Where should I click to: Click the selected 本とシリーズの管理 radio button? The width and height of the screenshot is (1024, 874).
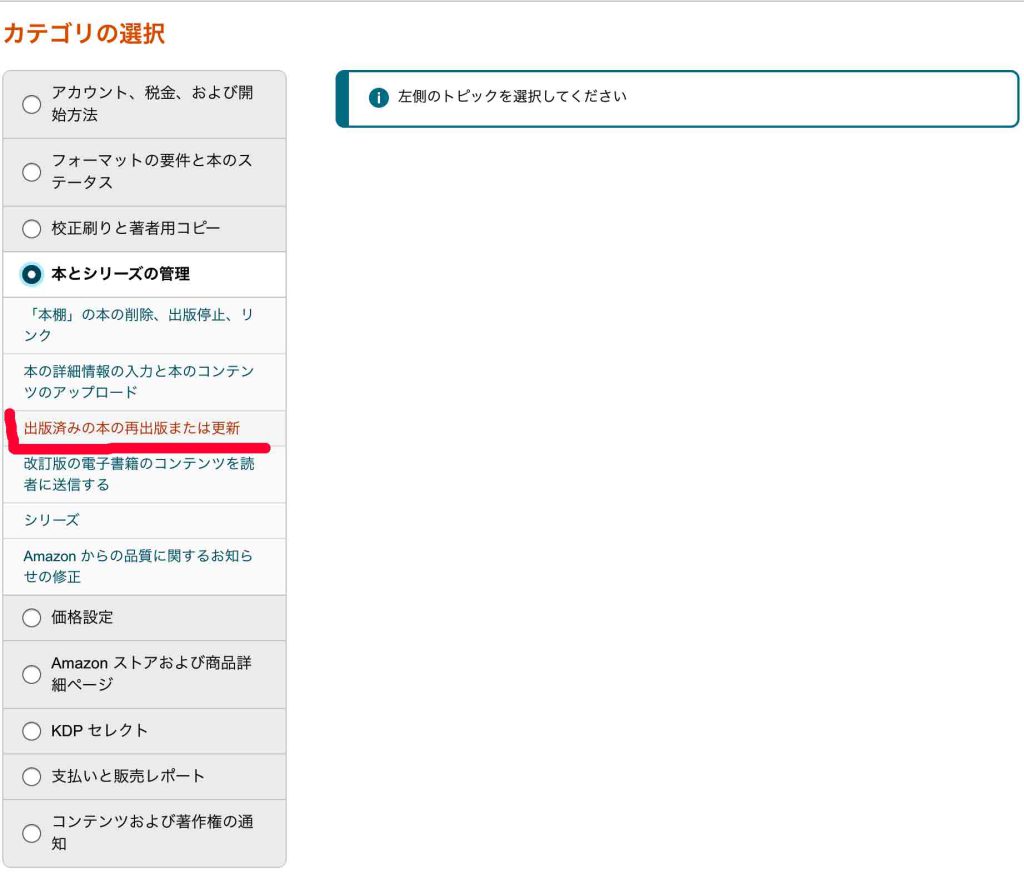tap(32, 274)
